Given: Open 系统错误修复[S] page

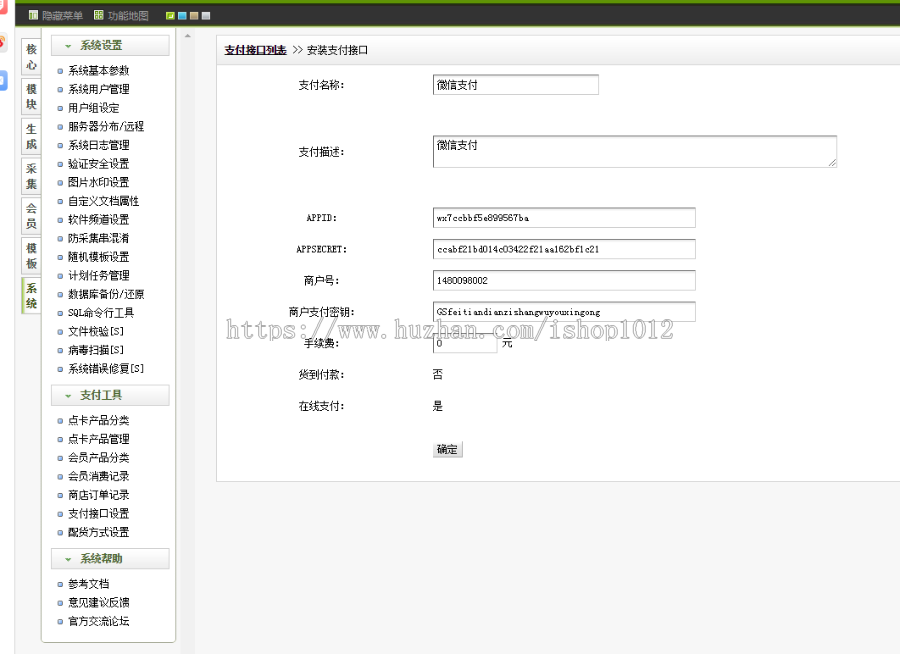Looking at the screenshot, I should coord(106,369).
